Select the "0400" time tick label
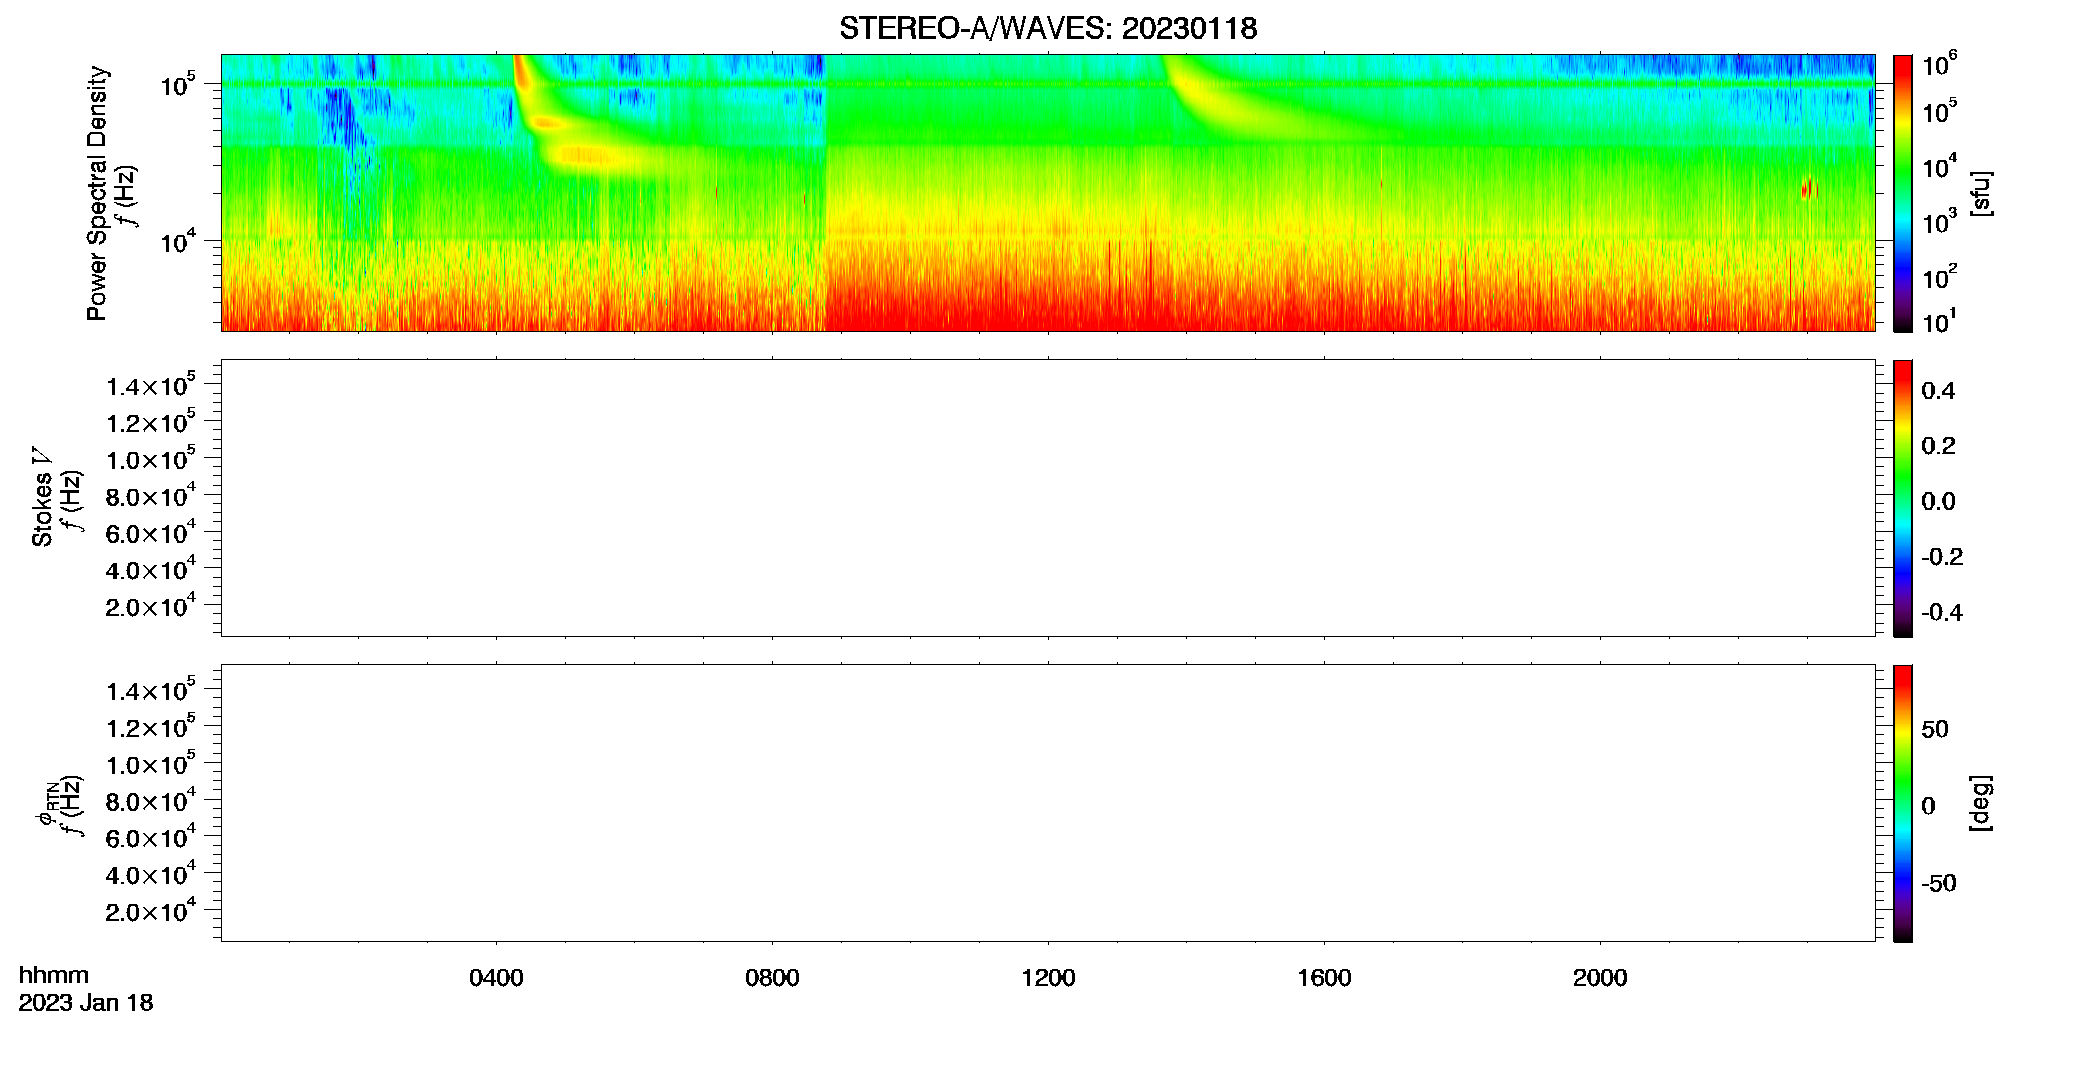This screenshot has width=2096, height=1080. (x=496, y=977)
